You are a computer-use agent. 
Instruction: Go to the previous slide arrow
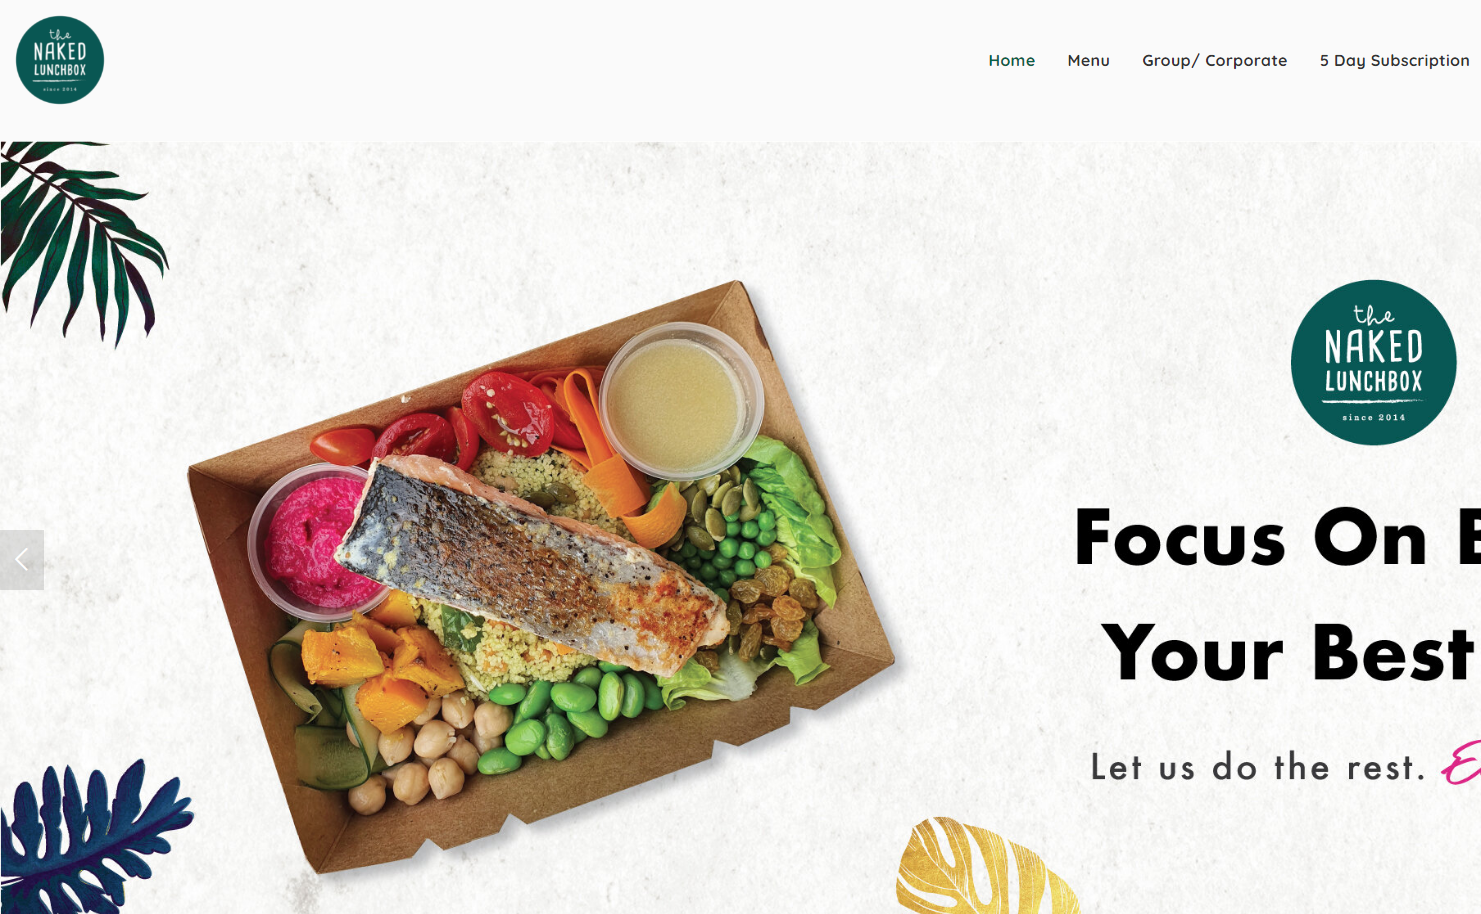click(22, 560)
